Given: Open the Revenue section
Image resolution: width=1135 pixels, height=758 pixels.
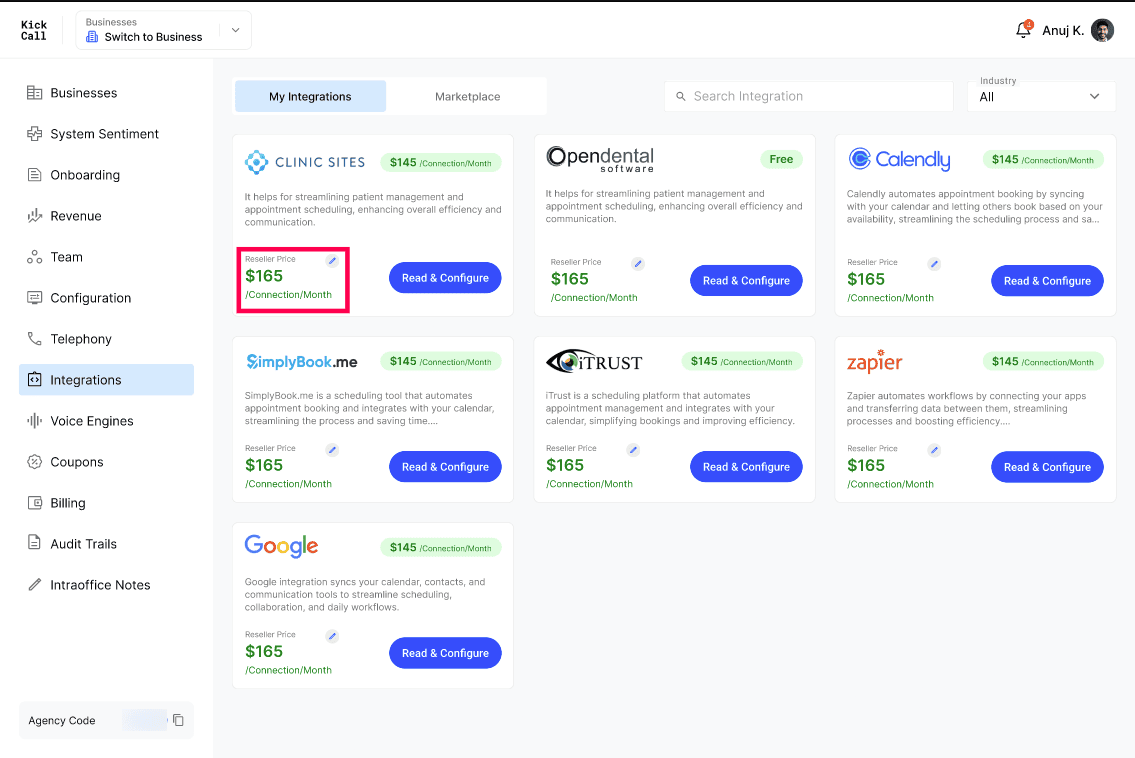Looking at the screenshot, I should click(106, 216).
